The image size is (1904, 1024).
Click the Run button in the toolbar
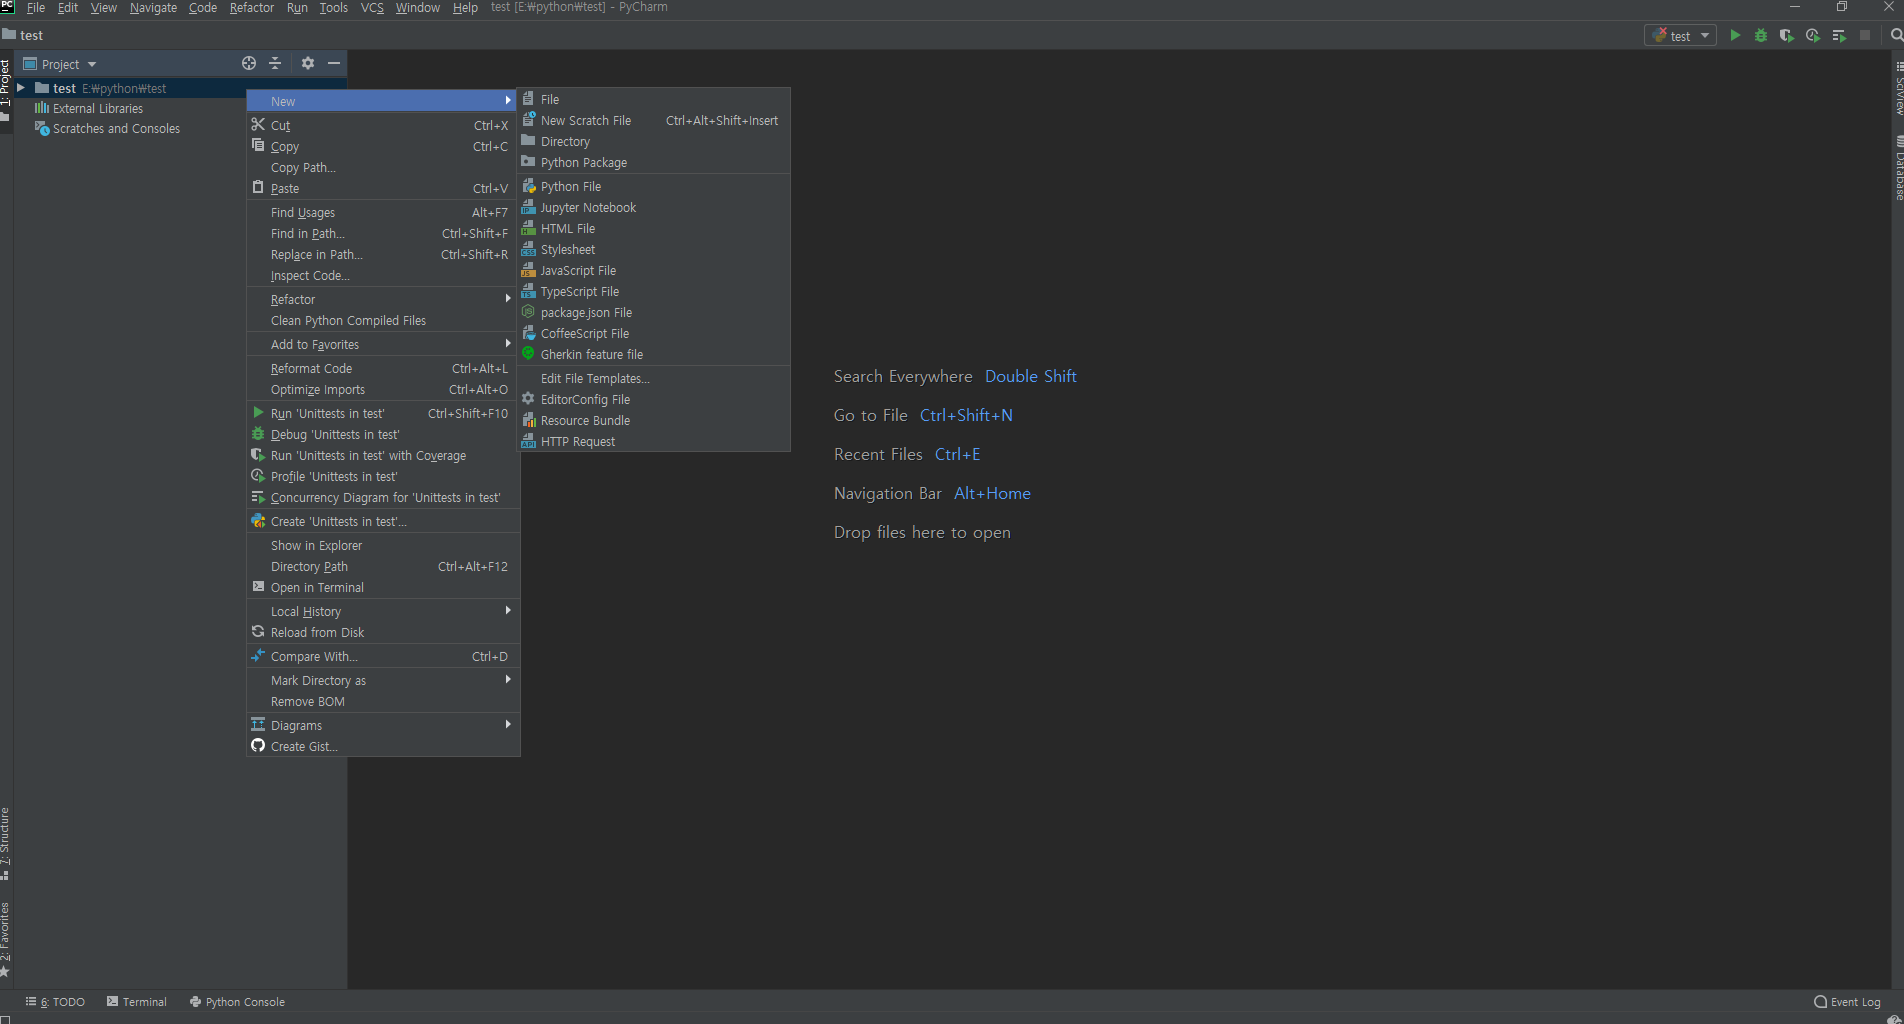tap(1735, 35)
